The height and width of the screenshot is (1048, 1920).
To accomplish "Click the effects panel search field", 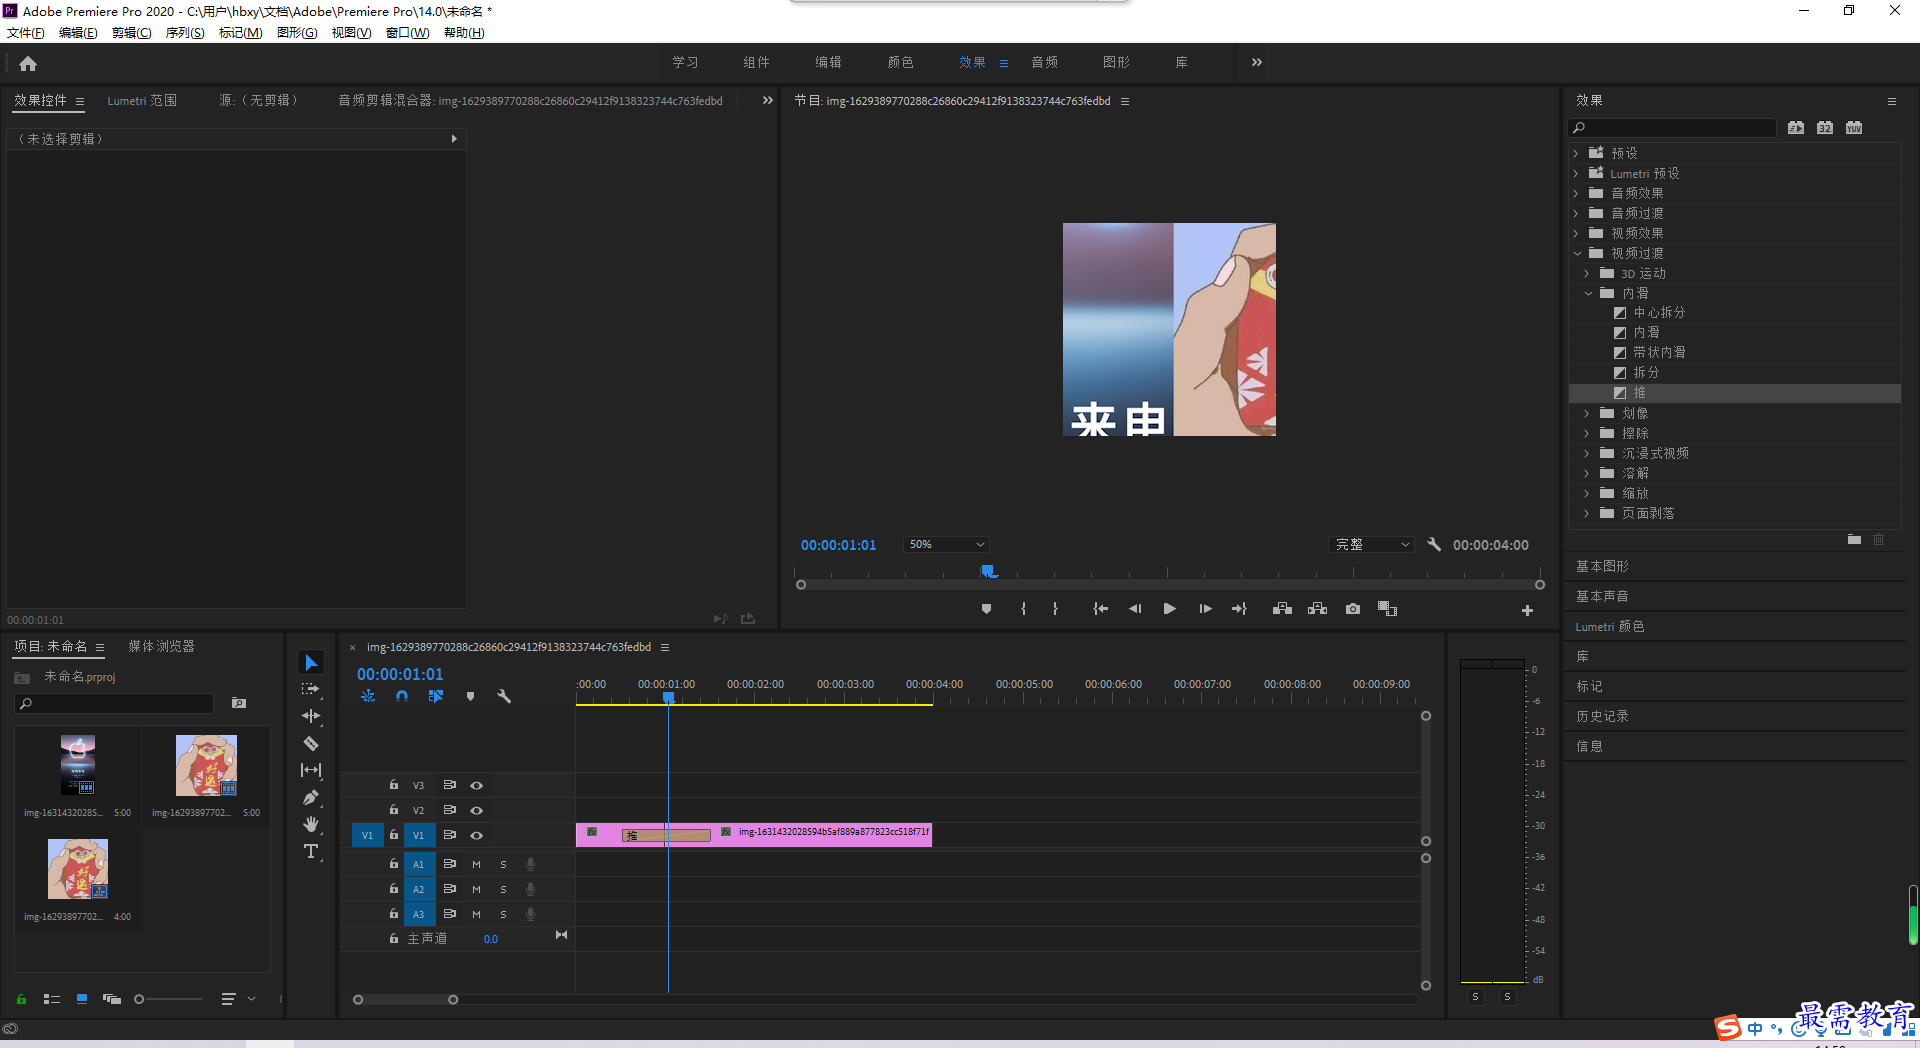I will (x=1672, y=128).
